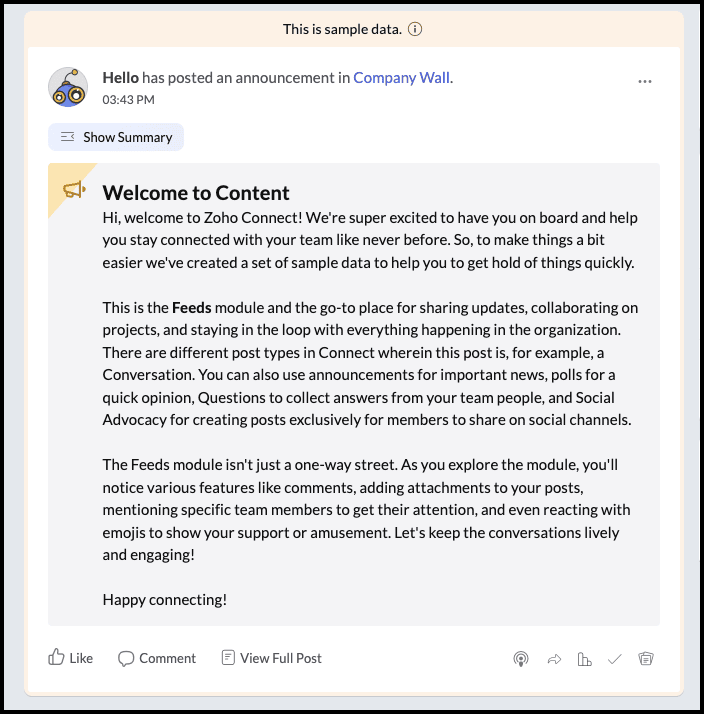
Task: Click the robot avatar of the poster
Action: coord(68,87)
